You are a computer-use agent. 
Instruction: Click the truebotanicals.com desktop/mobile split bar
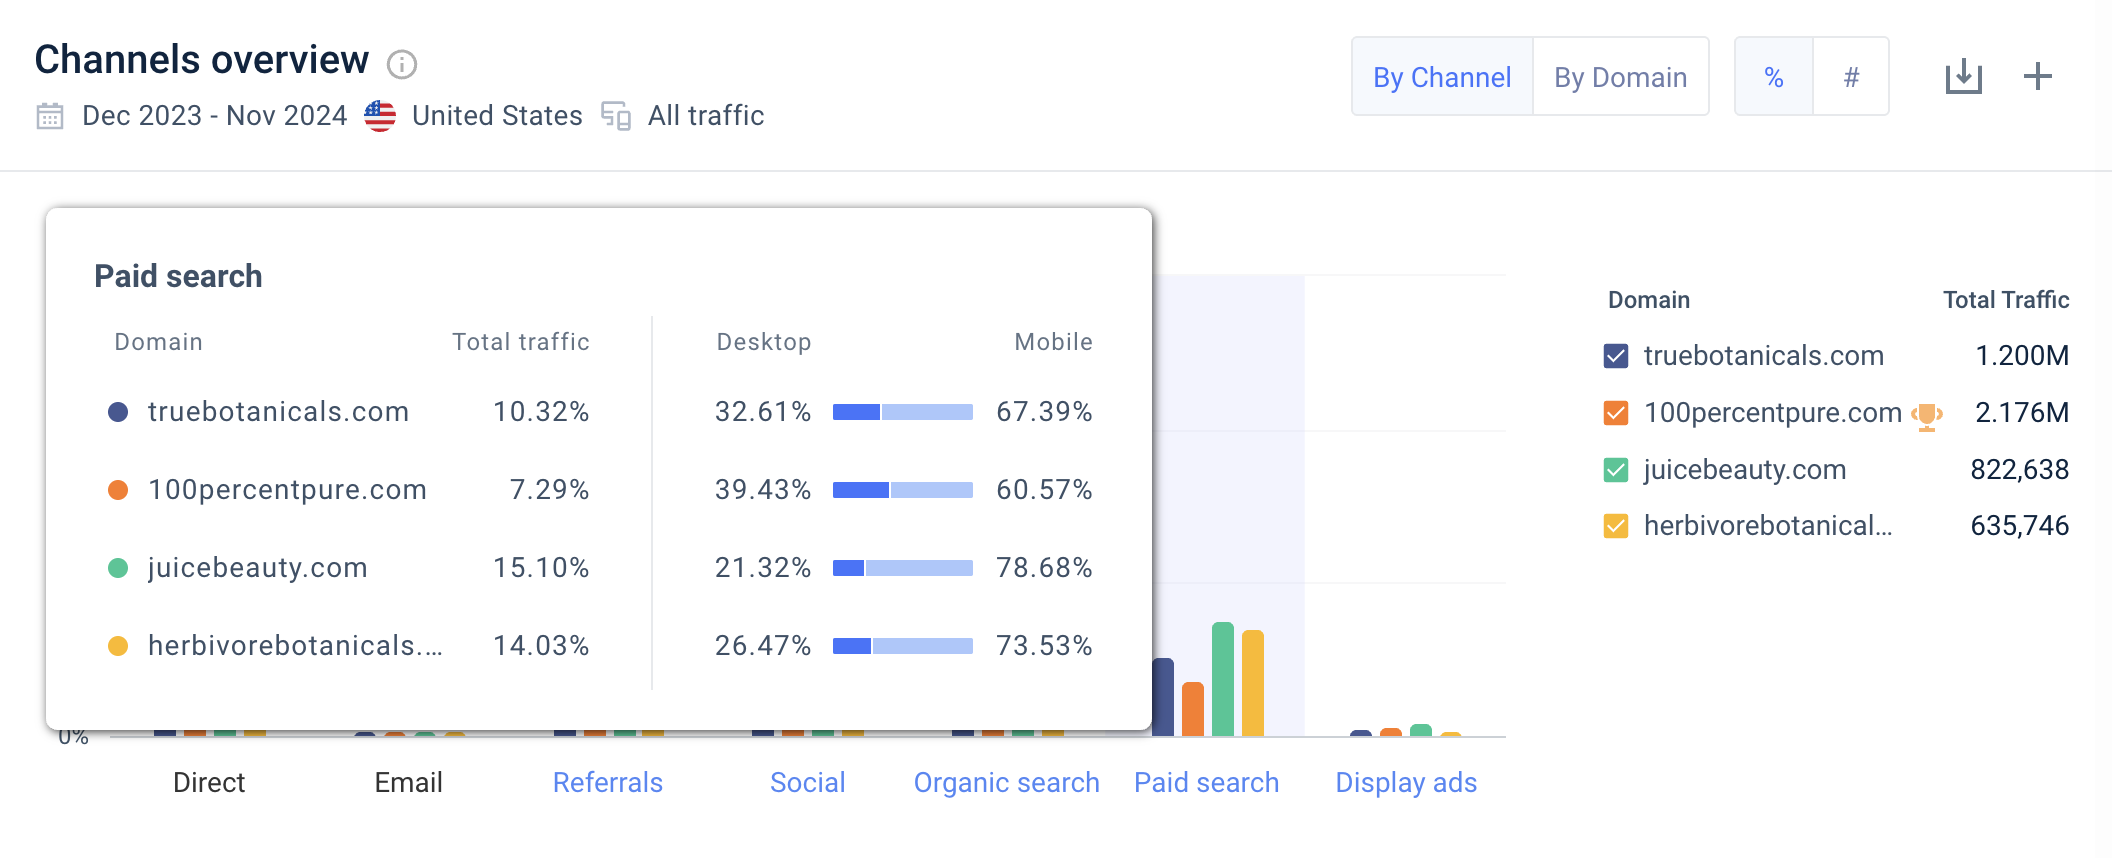902,412
